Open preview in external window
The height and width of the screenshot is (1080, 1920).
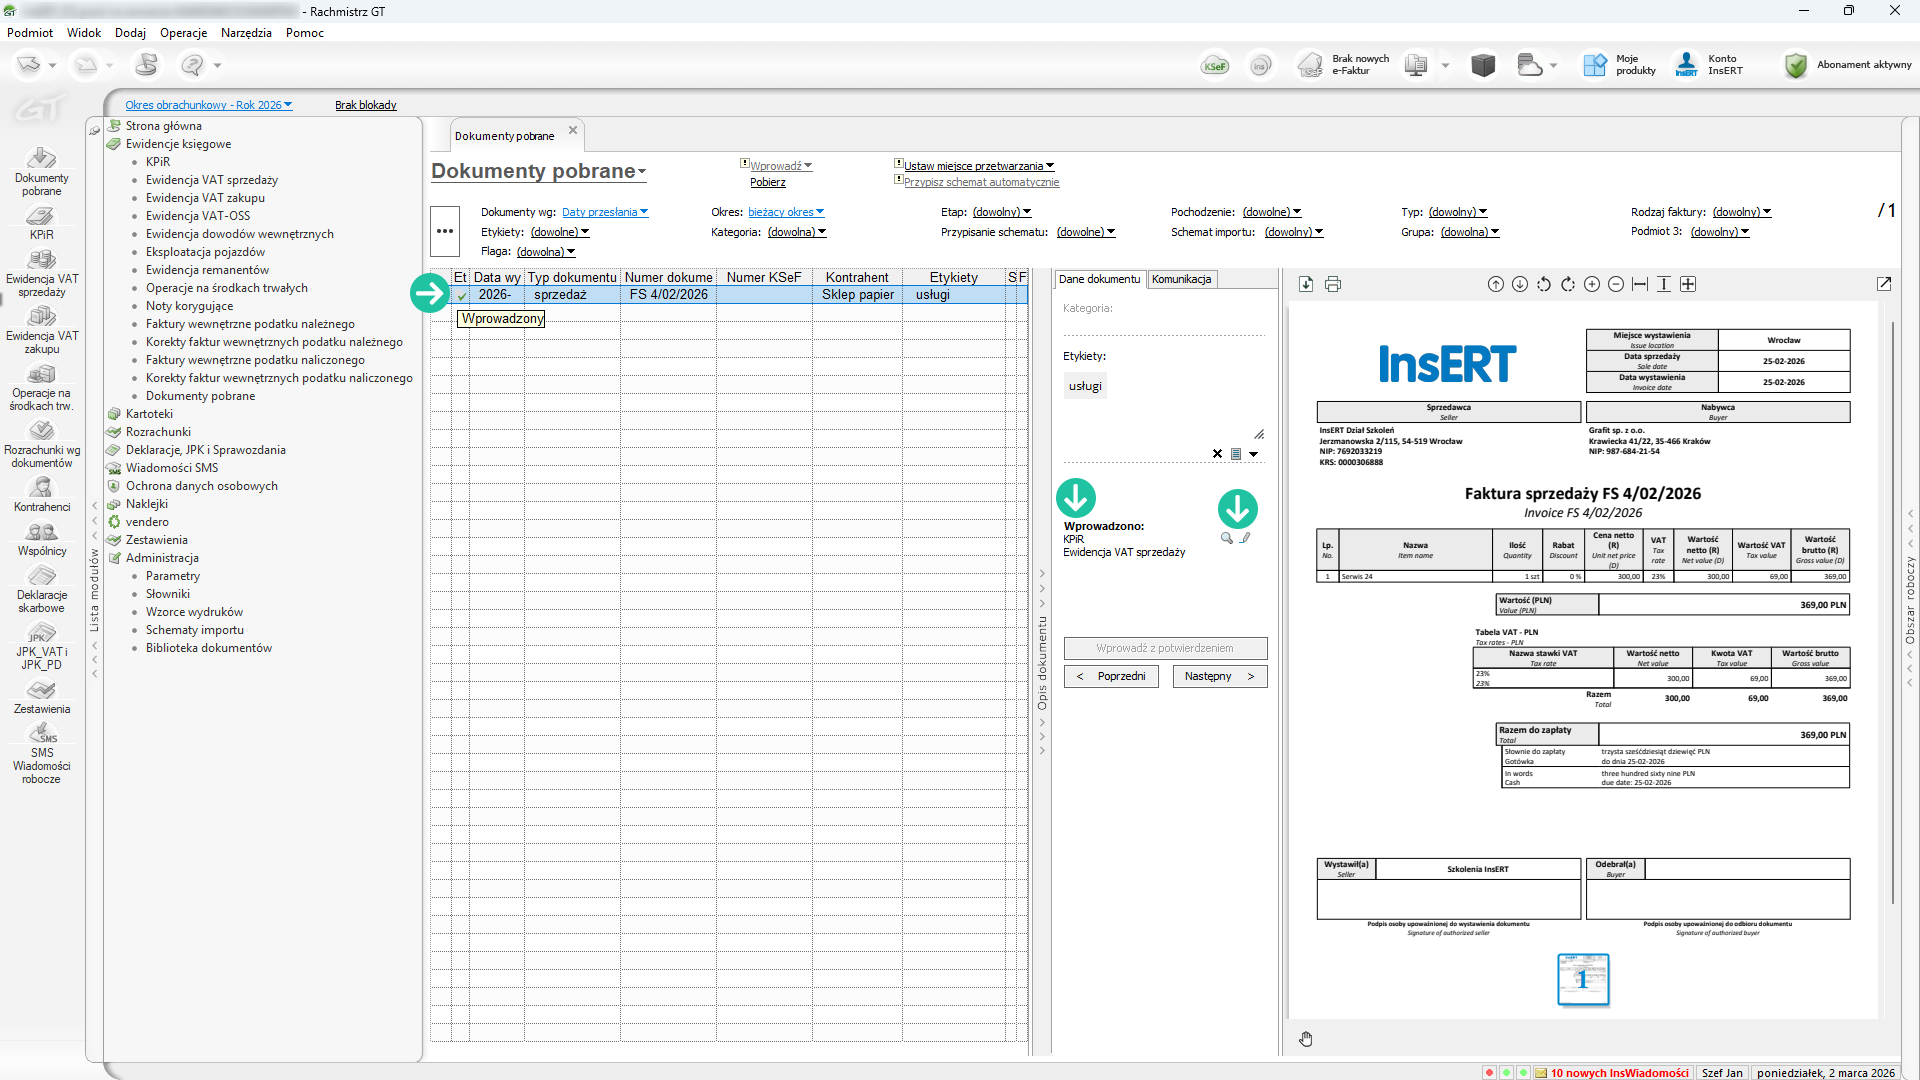click(x=1884, y=285)
